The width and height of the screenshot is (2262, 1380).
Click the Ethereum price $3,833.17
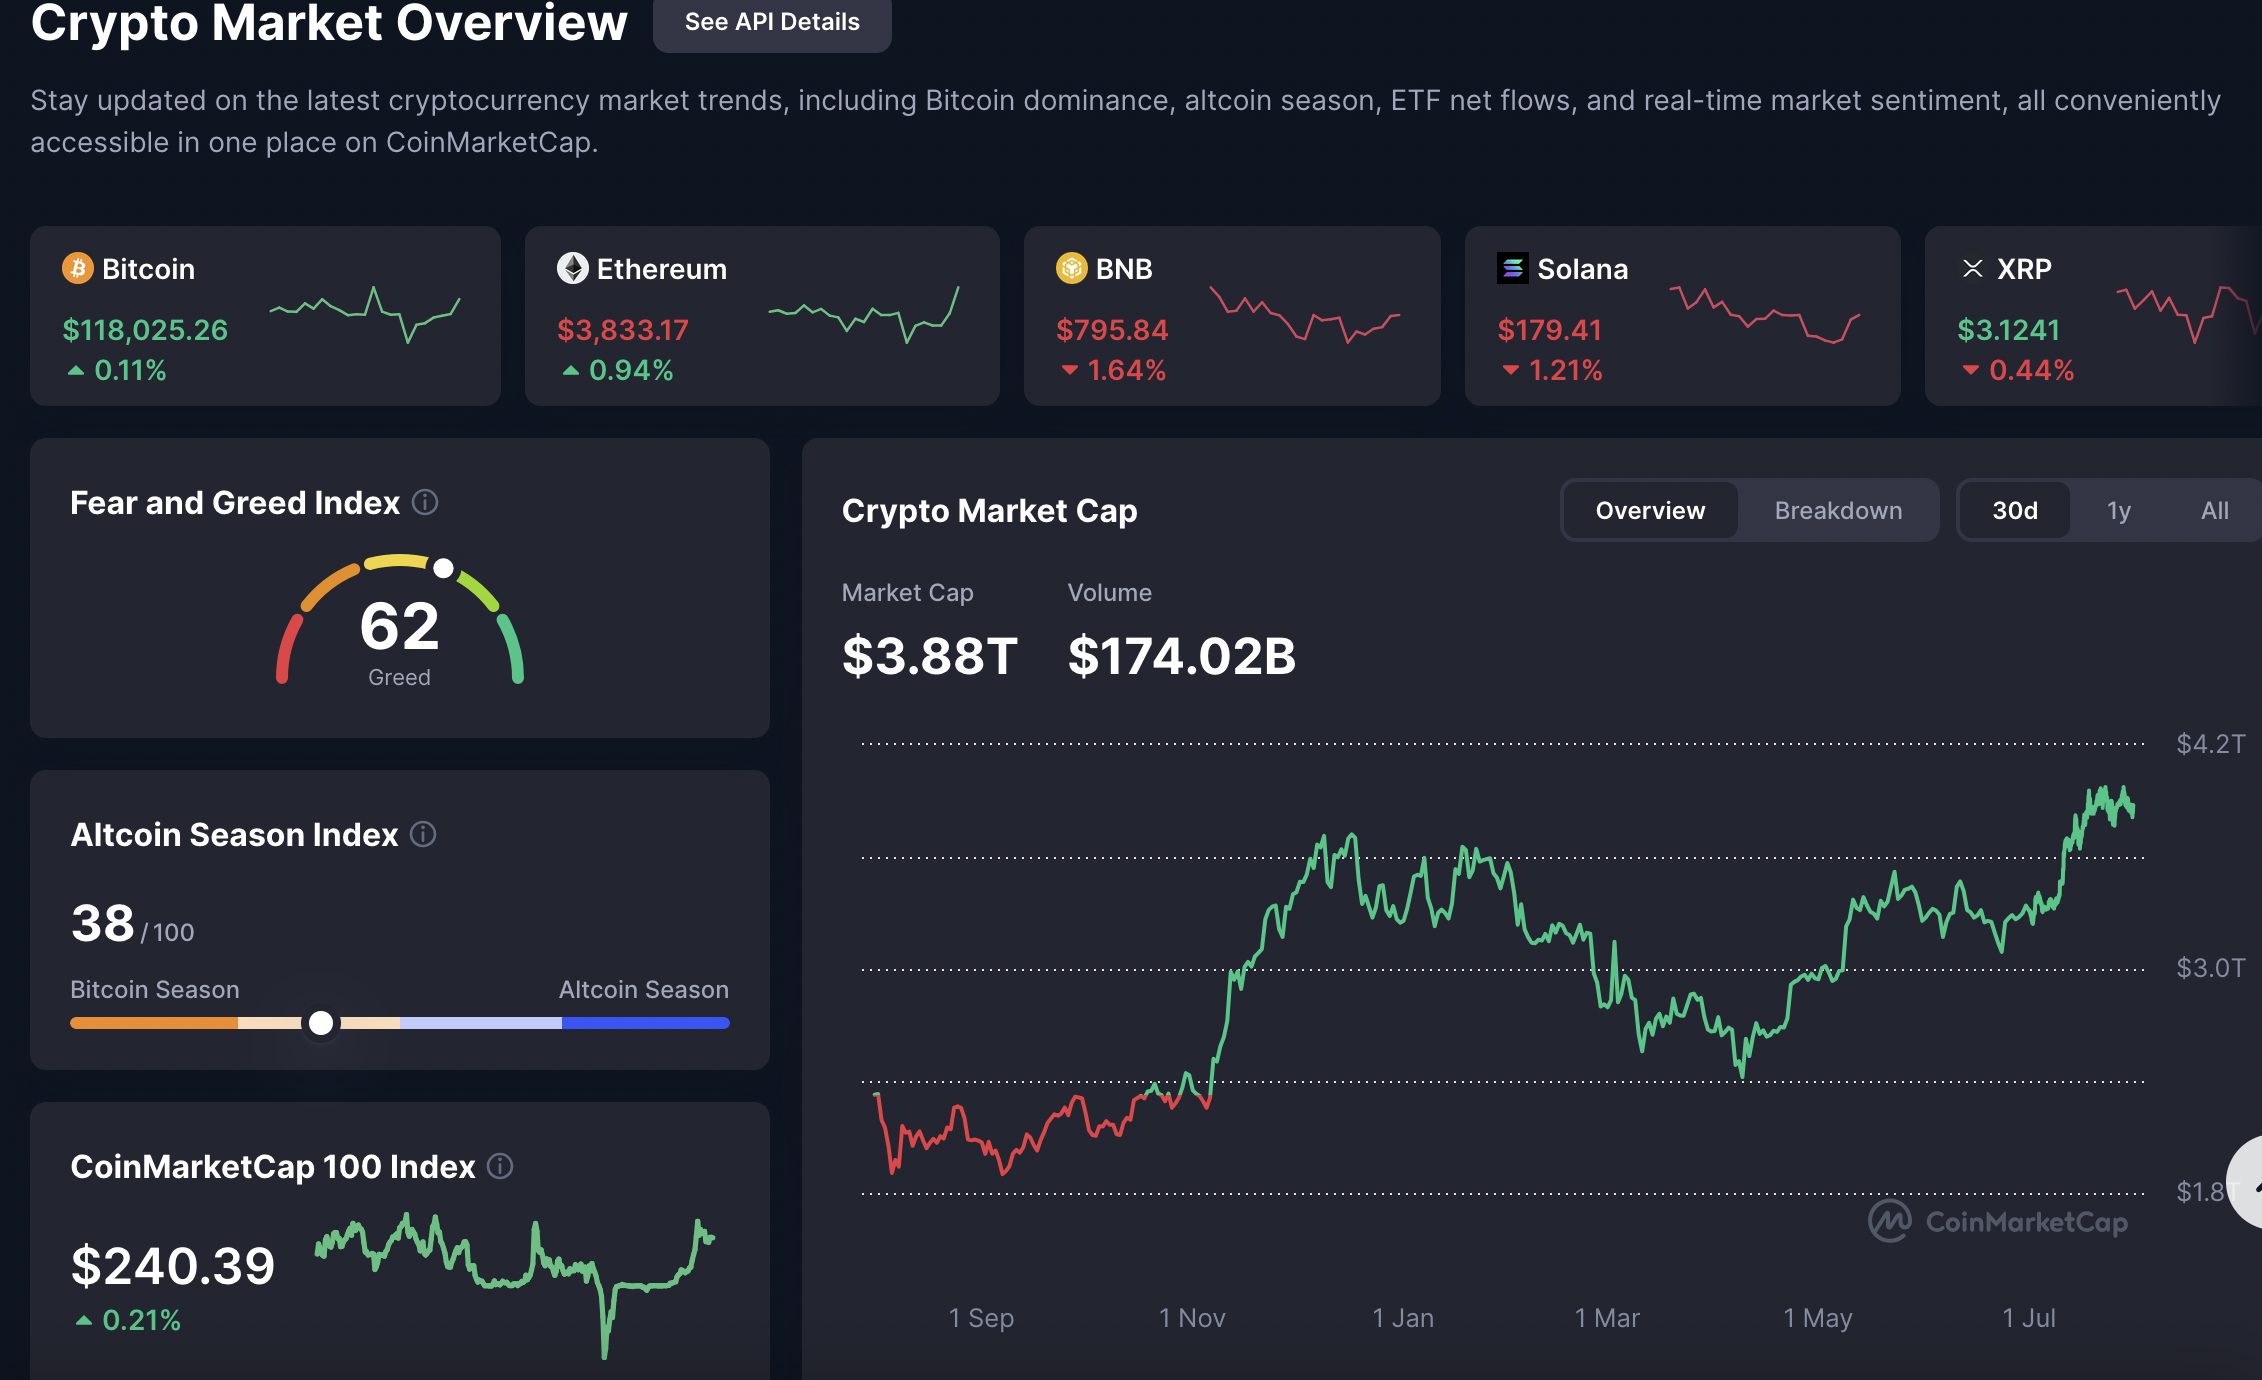623,329
